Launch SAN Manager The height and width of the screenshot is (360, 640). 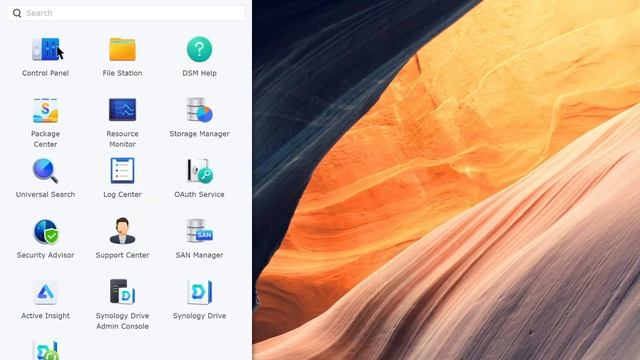[x=199, y=231]
